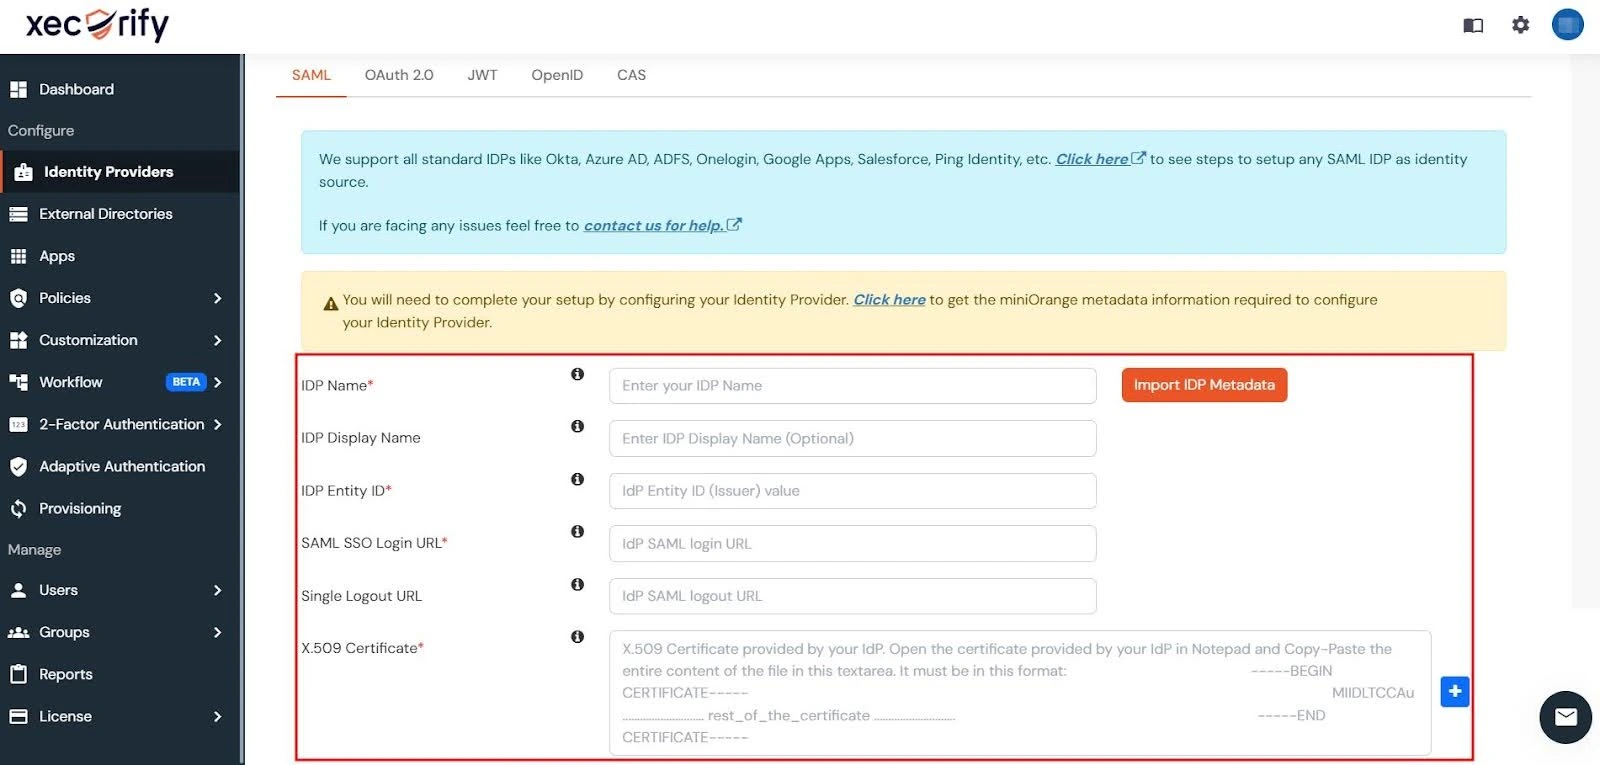Click the Apps grid icon

coord(18,256)
